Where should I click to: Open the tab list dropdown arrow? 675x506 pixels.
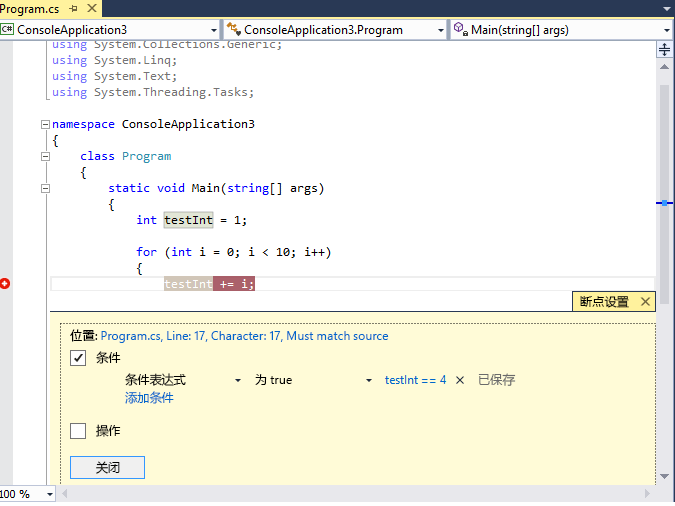click(x=667, y=9)
